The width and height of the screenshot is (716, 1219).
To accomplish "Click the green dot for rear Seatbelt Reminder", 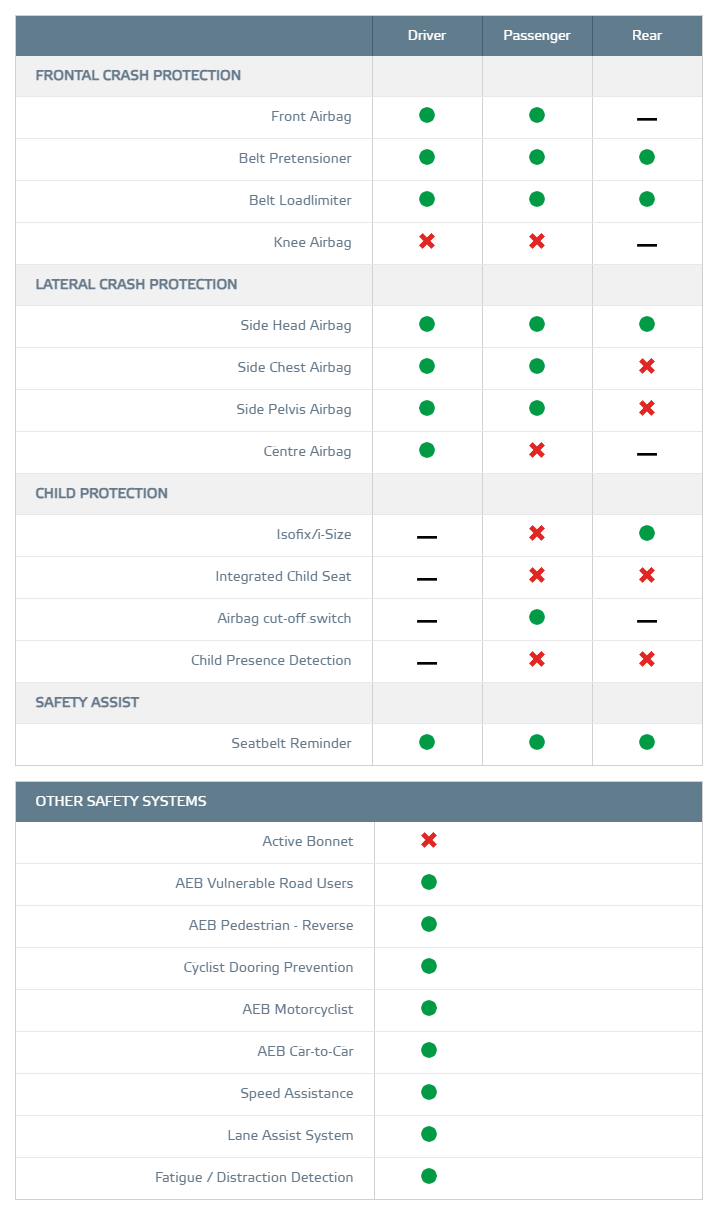I will coord(647,742).
